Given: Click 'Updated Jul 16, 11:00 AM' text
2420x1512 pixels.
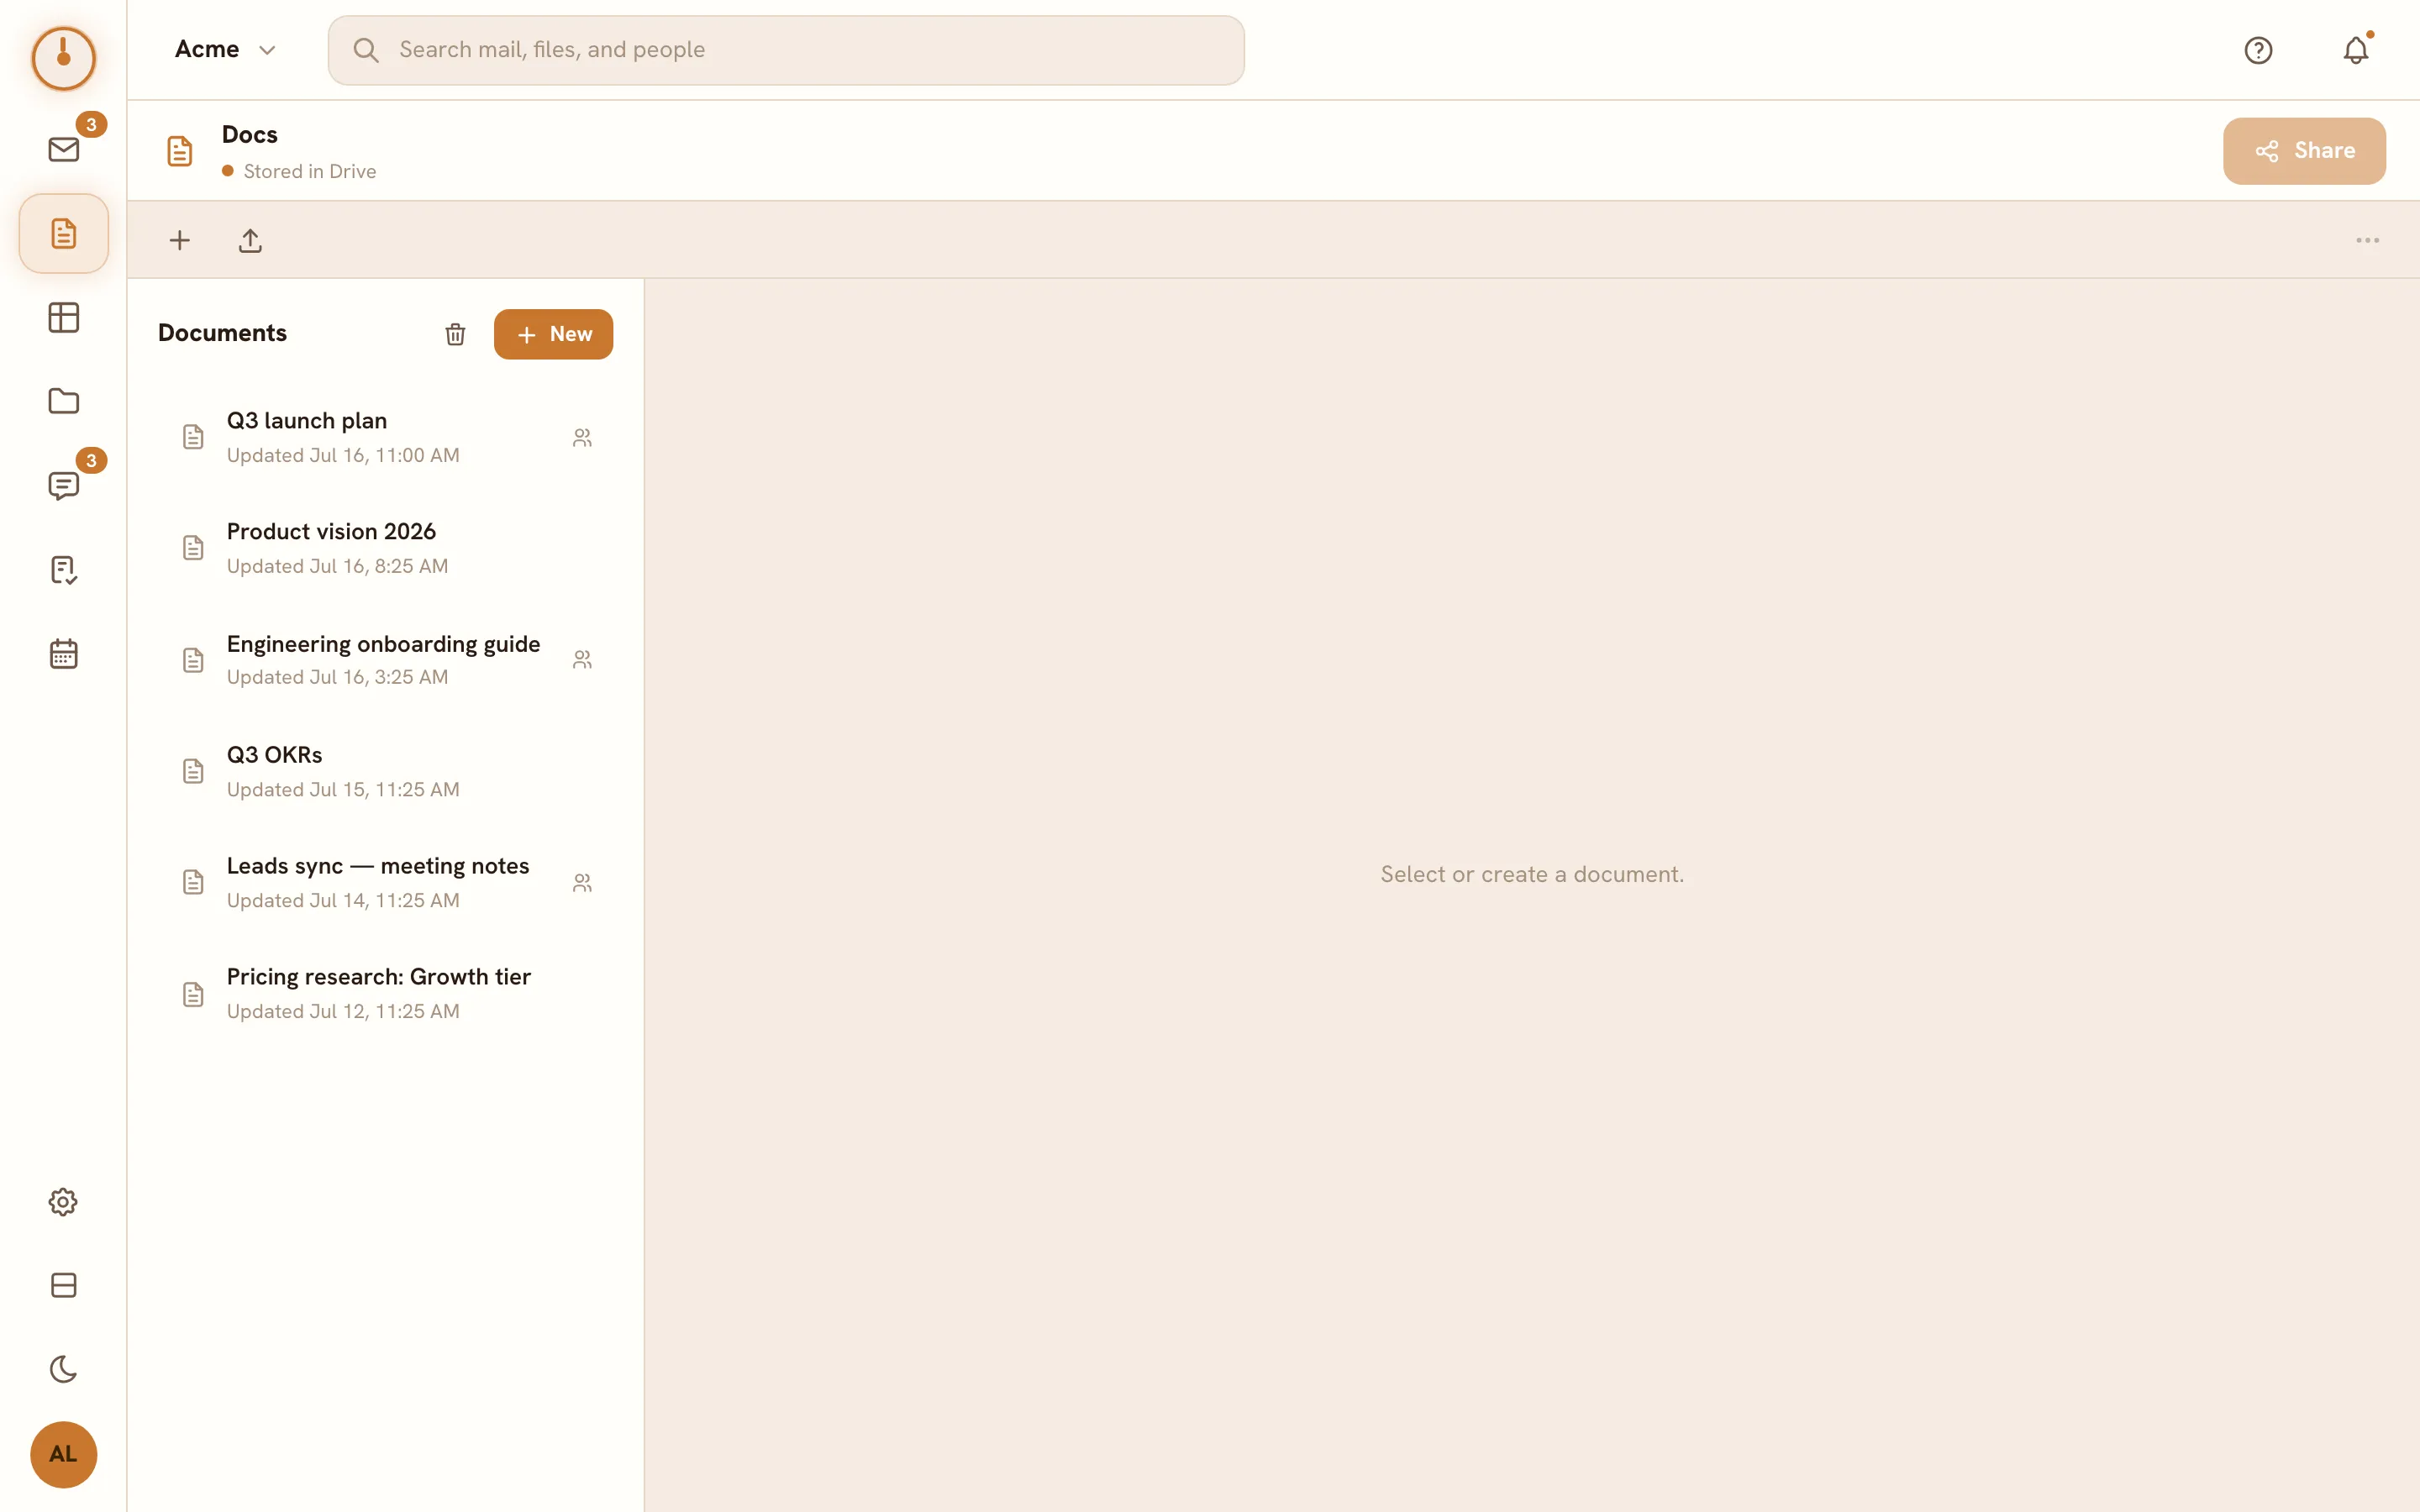Looking at the screenshot, I should tap(343, 455).
